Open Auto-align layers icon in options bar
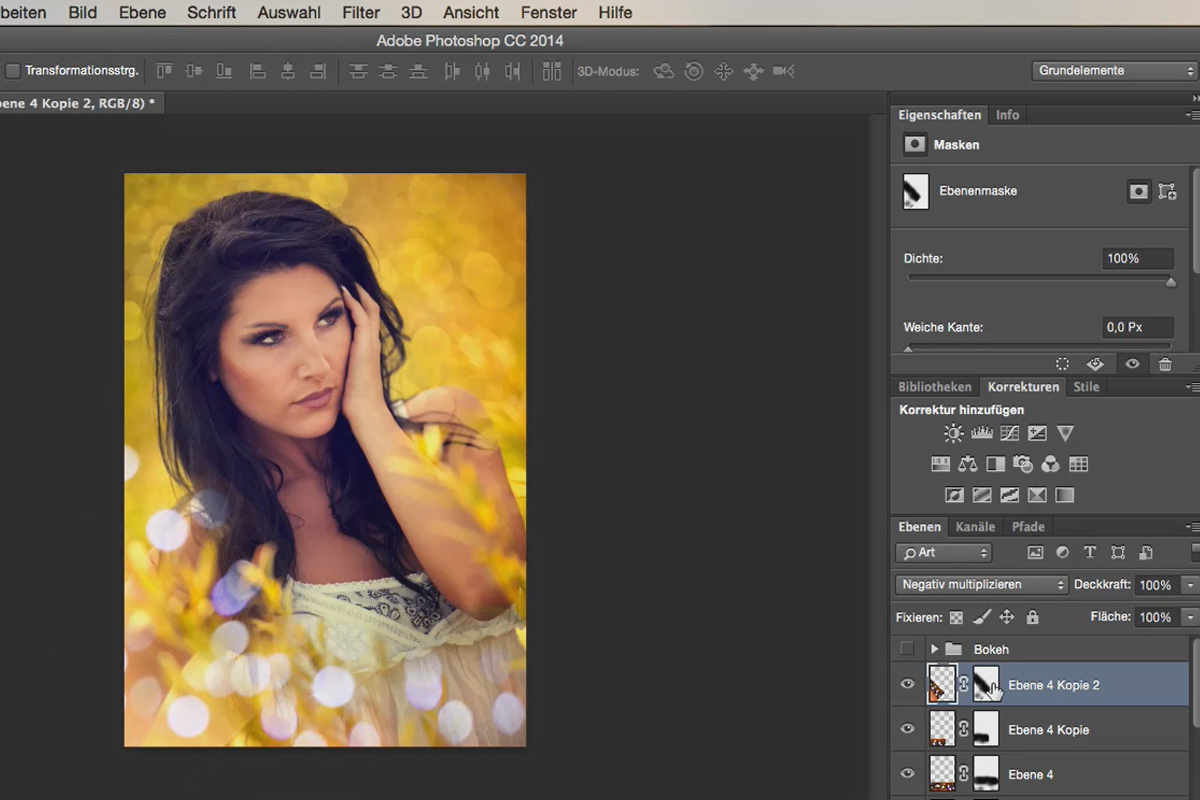 click(551, 71)
